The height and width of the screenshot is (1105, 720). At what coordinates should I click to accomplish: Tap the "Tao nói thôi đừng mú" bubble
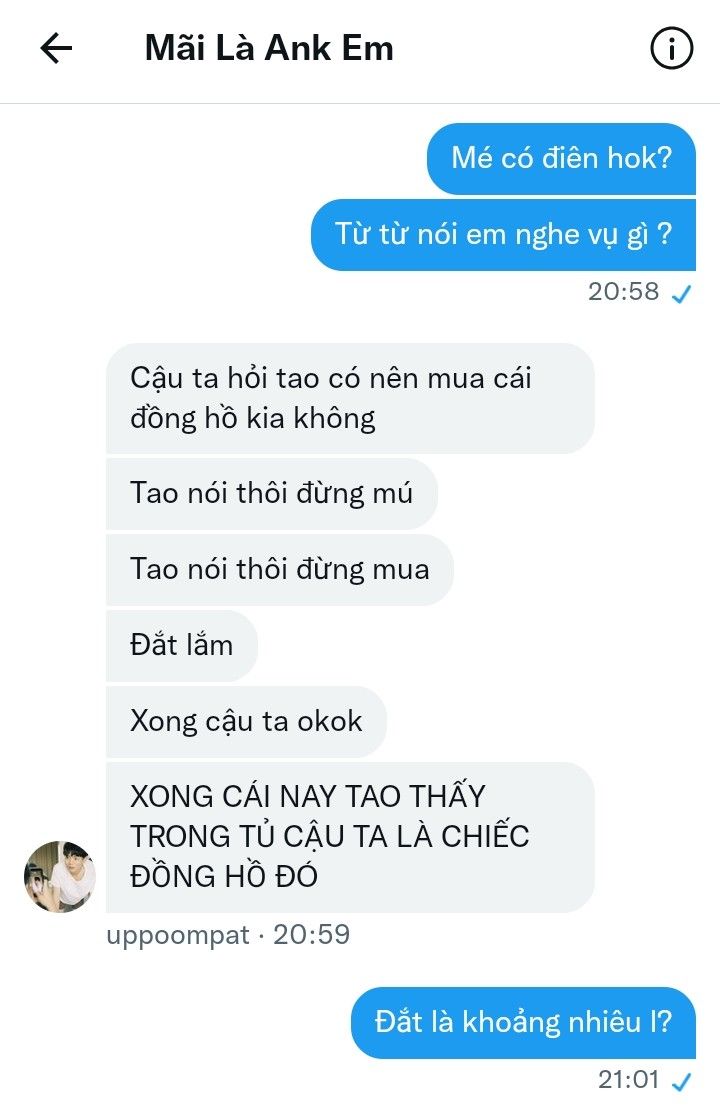[x=272, y=493]
